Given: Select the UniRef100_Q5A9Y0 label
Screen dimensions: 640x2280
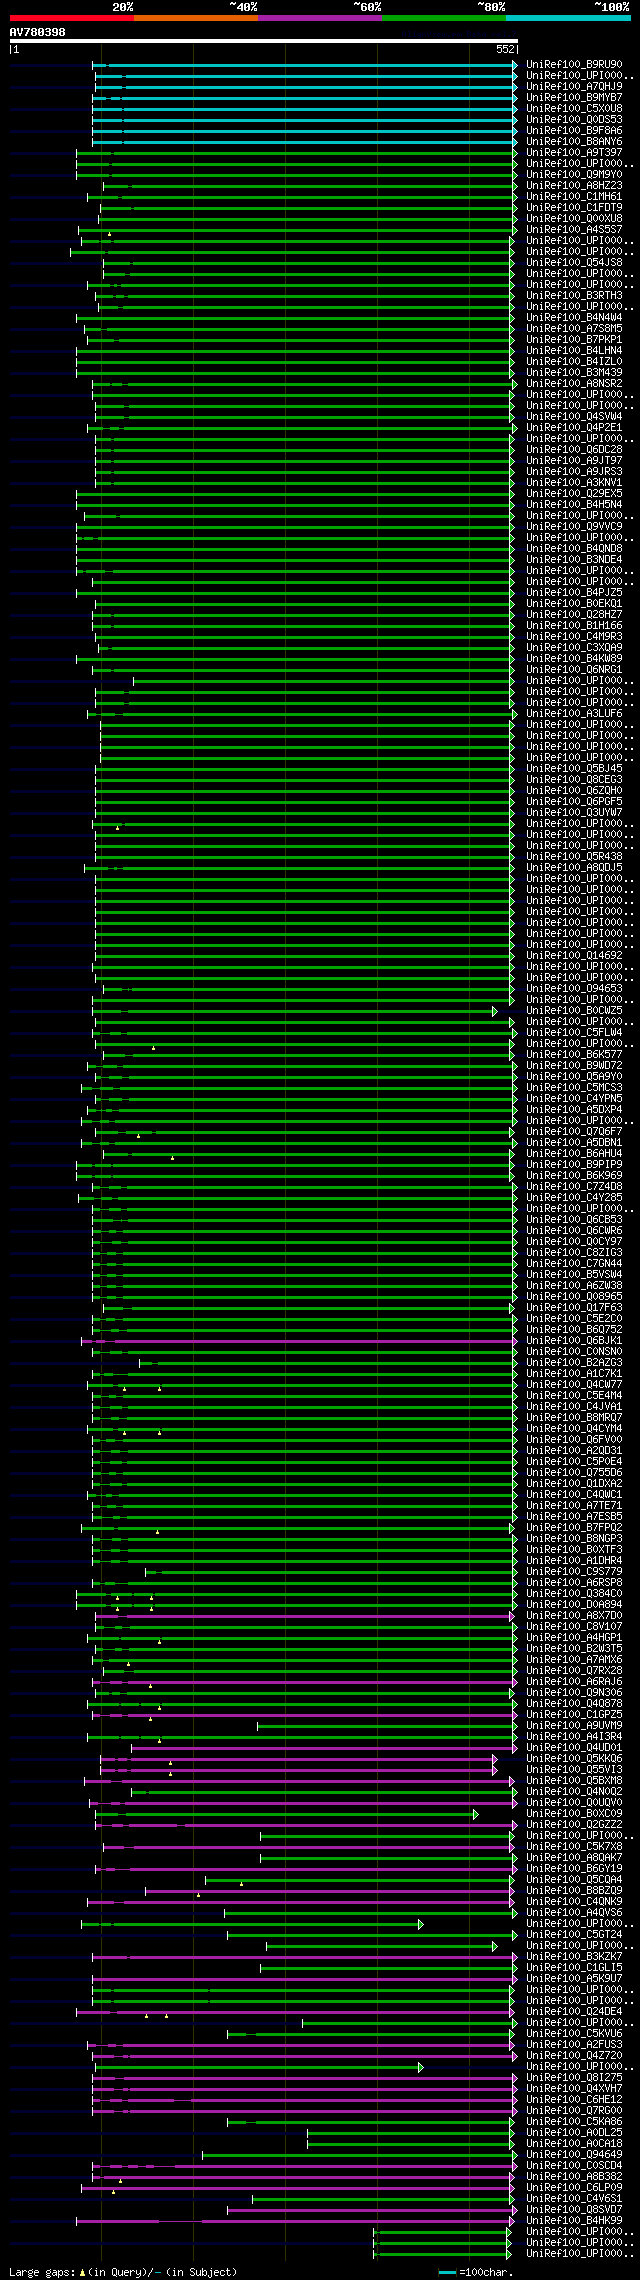Looking at the screenshot, I should [574, 1077].
